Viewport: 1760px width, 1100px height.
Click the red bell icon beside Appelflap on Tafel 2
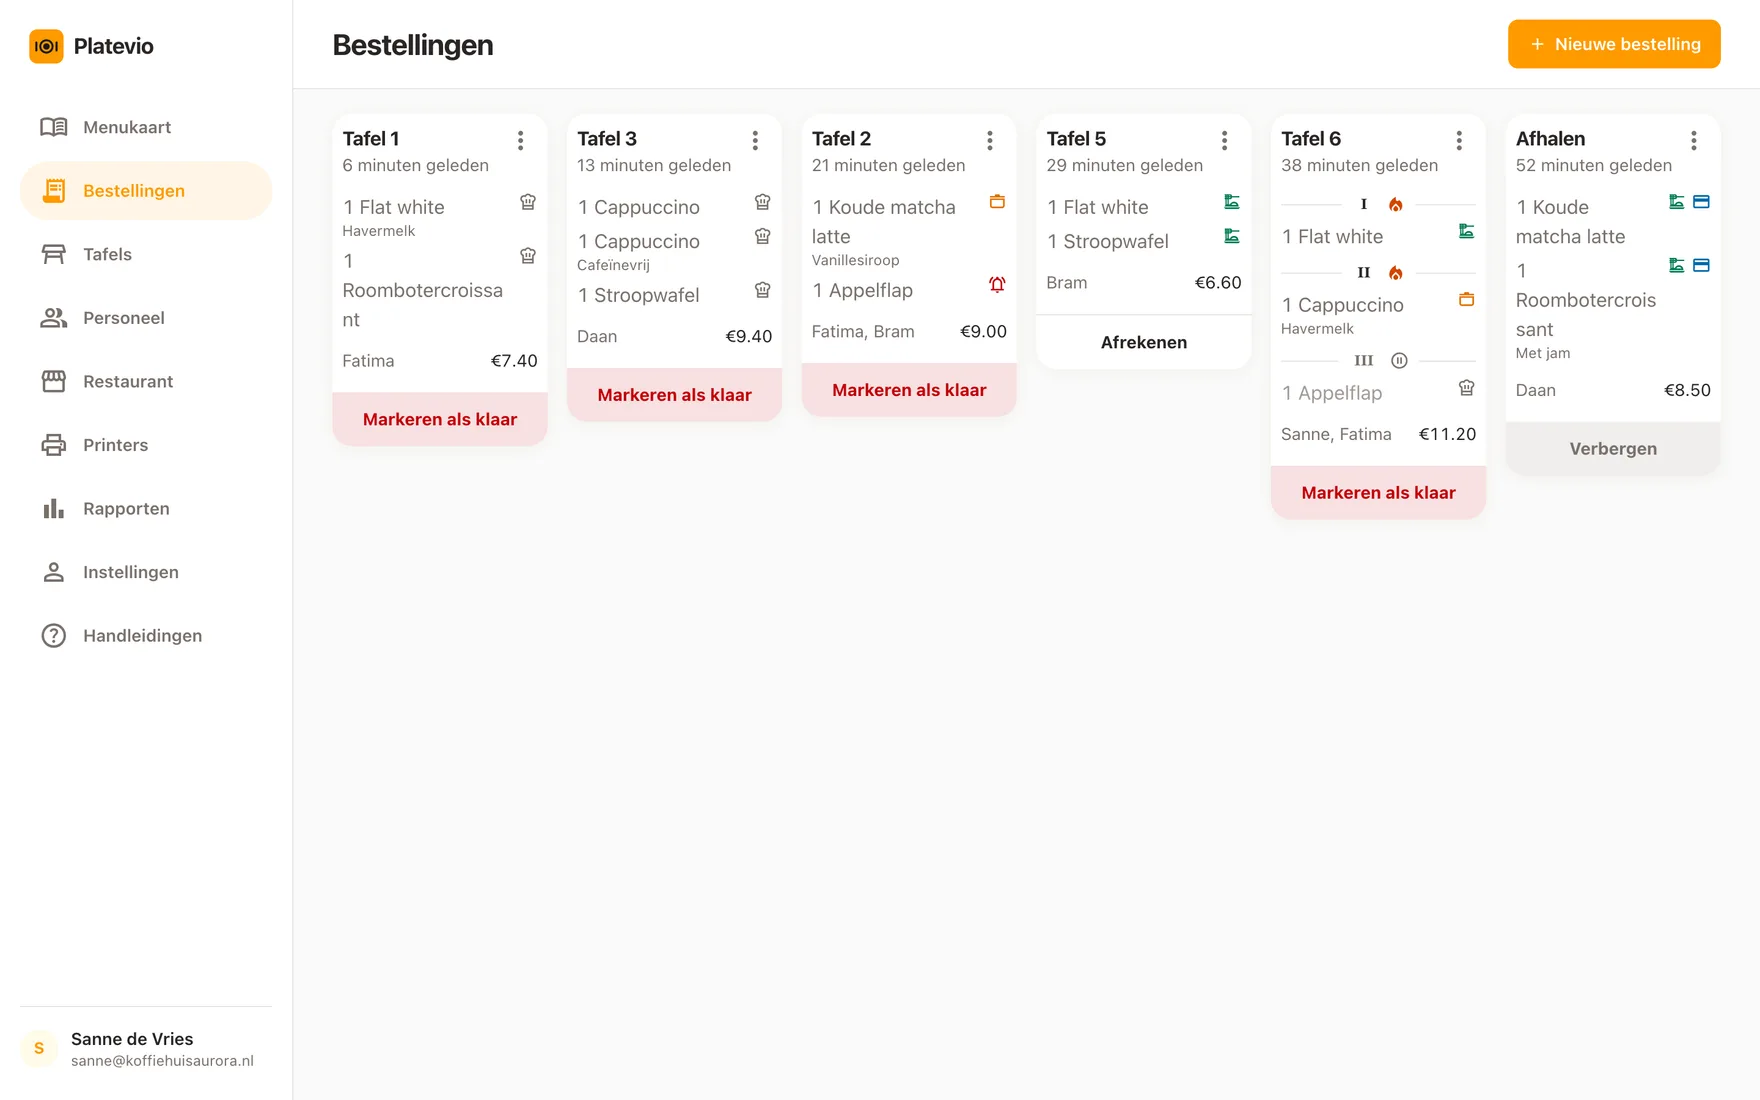coord(997,285)
